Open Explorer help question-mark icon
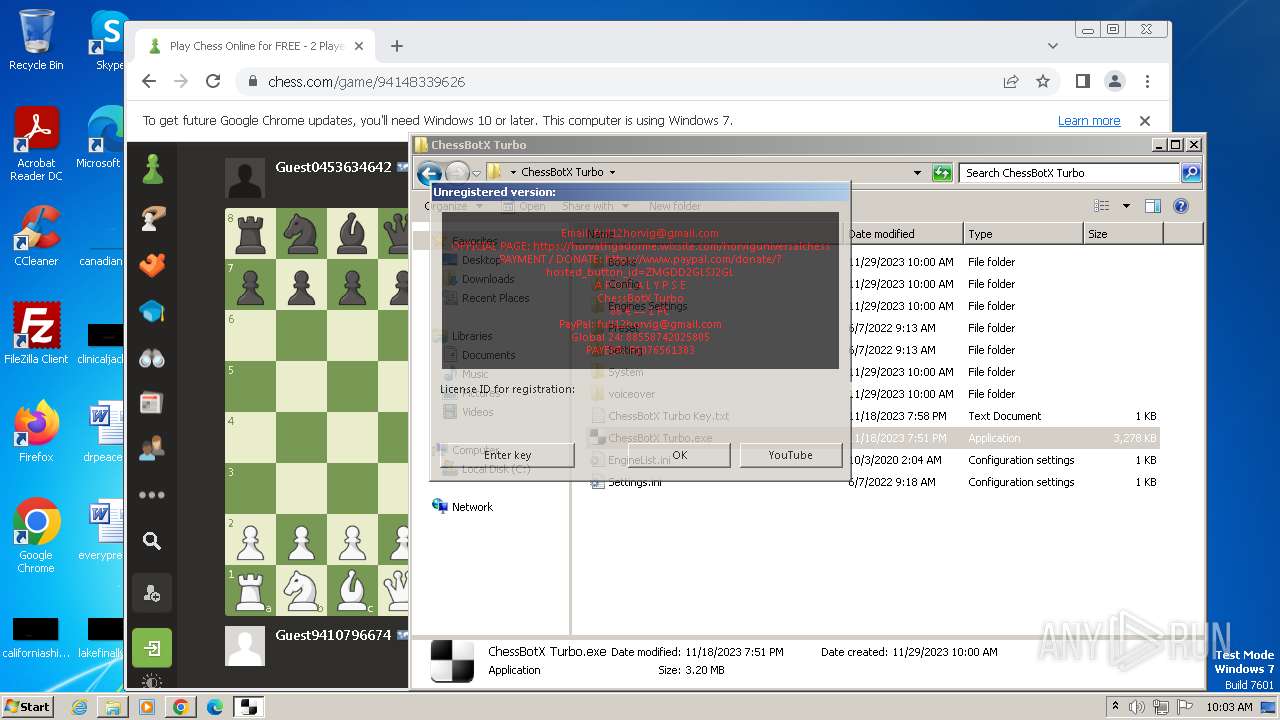The width and height of the screenshot is (1280, 720). tap(1181, 206)
